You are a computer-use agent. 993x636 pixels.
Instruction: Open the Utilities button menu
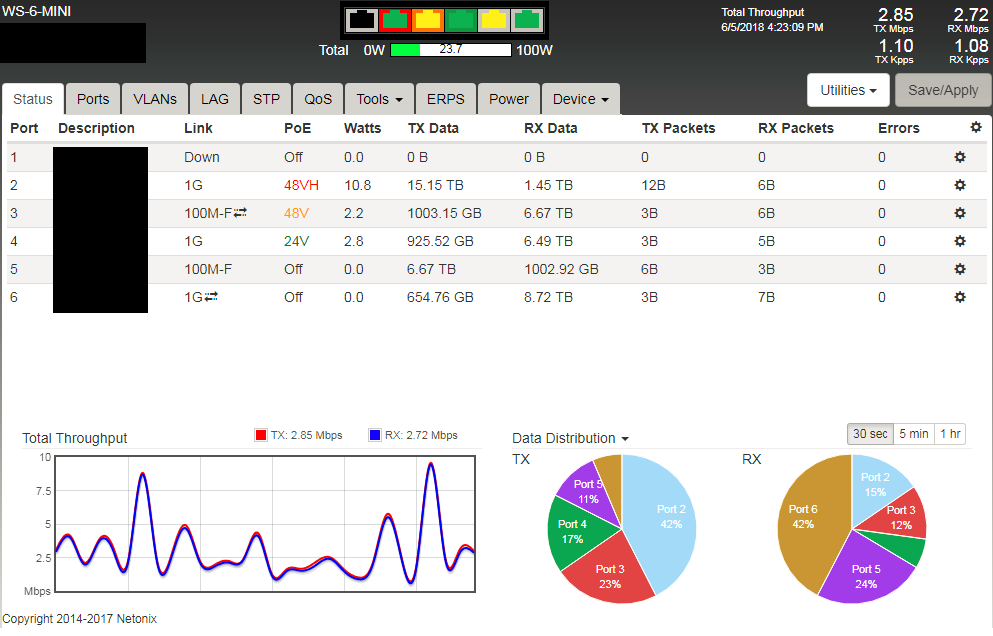848,90
